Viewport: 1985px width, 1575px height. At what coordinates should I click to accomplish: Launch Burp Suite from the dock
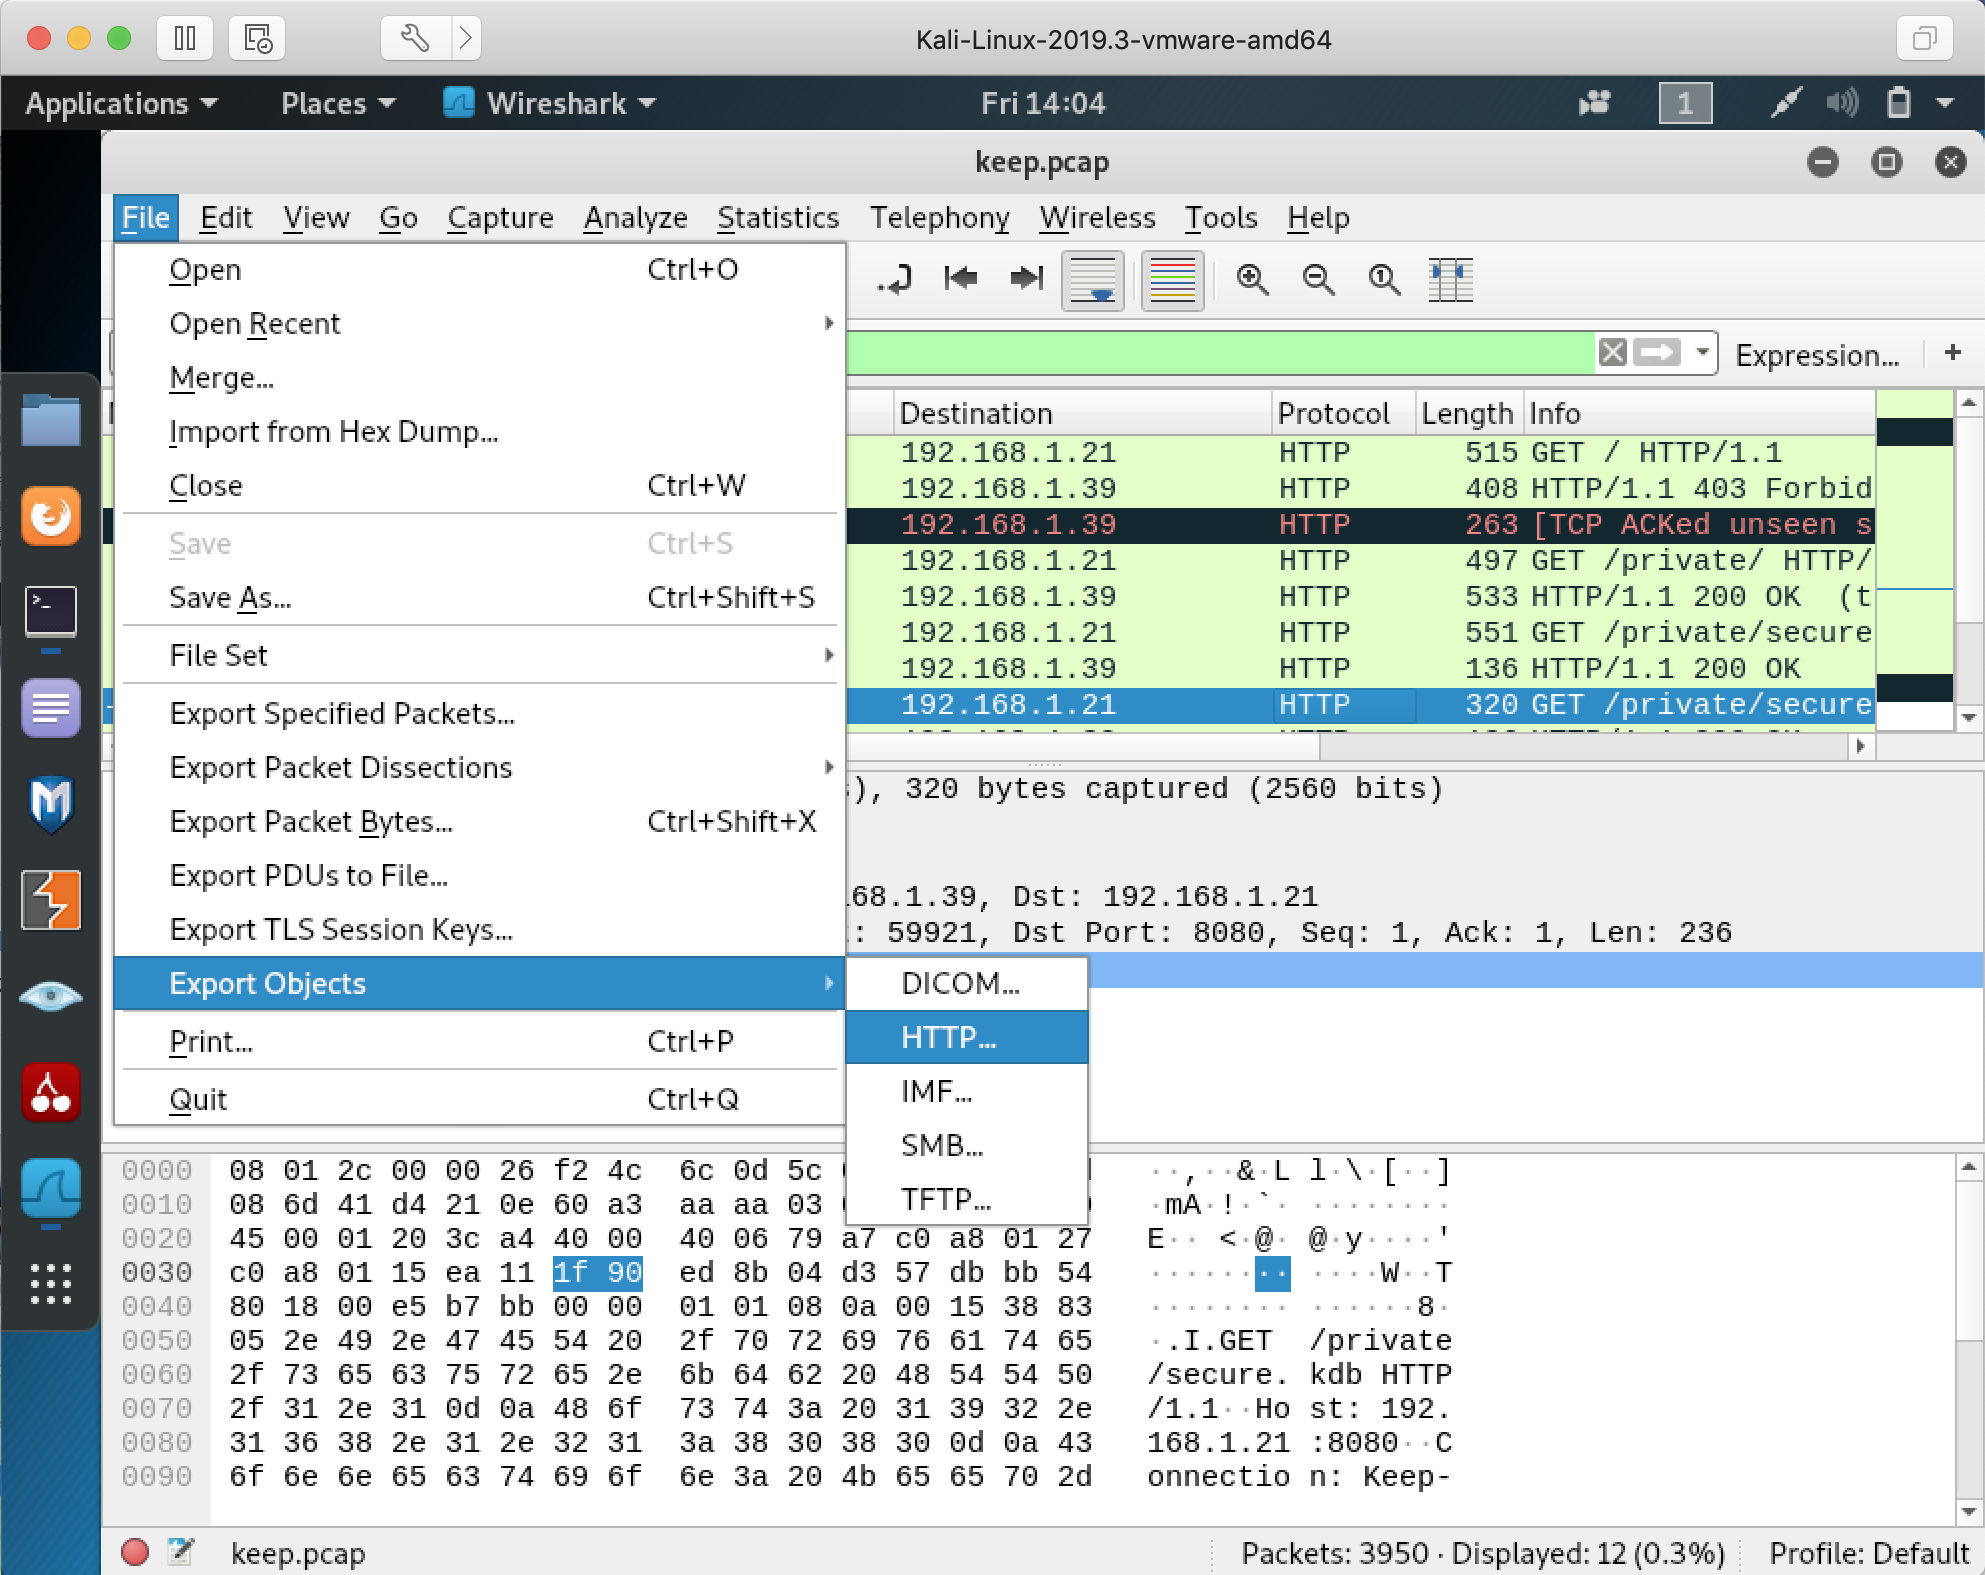point(50,900)
